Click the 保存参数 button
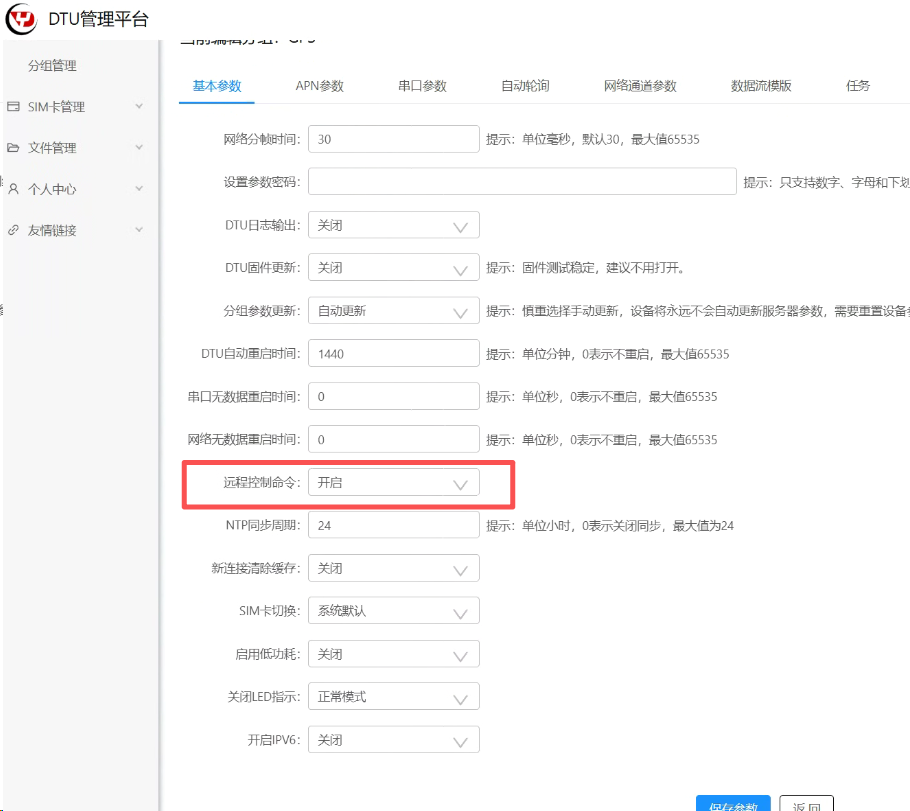The width and height of the screenshot is (910, 811). pyautogui.click(x=733, y=804)
